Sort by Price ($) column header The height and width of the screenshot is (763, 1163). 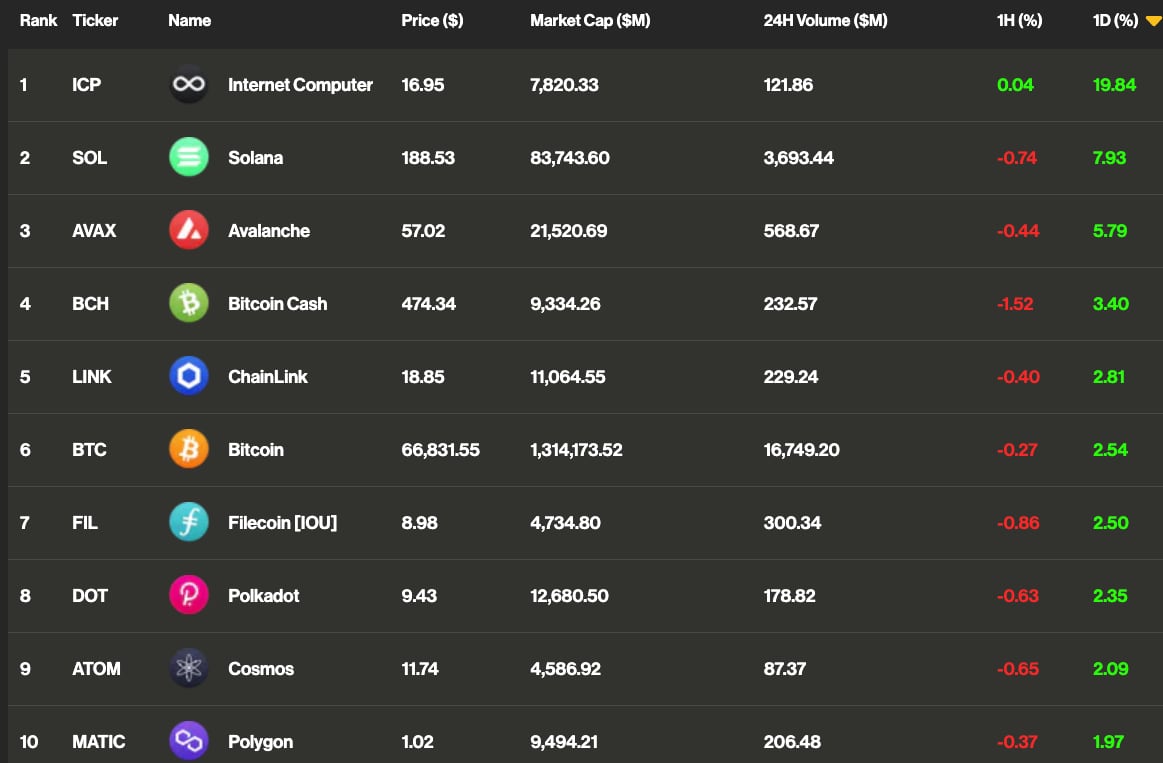tap(432, 20)
